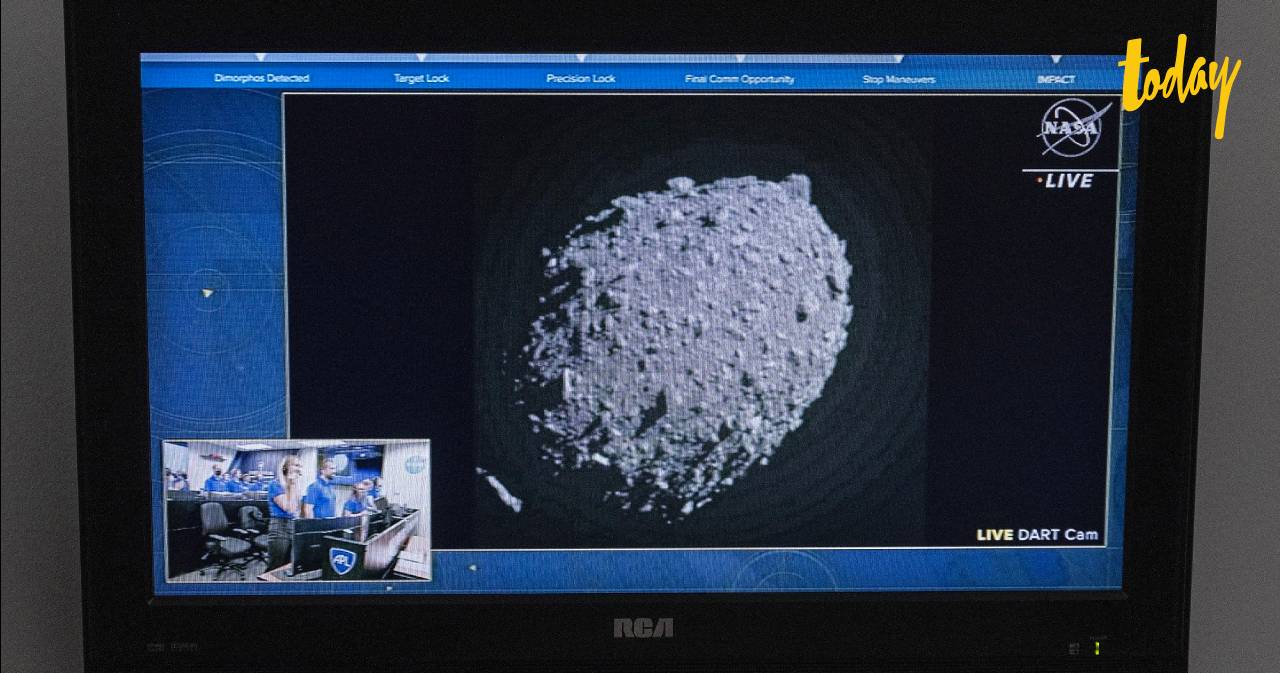Toggle the Stop Maneuvers stage indicator

pyautogui.click(x=897, y=79)
